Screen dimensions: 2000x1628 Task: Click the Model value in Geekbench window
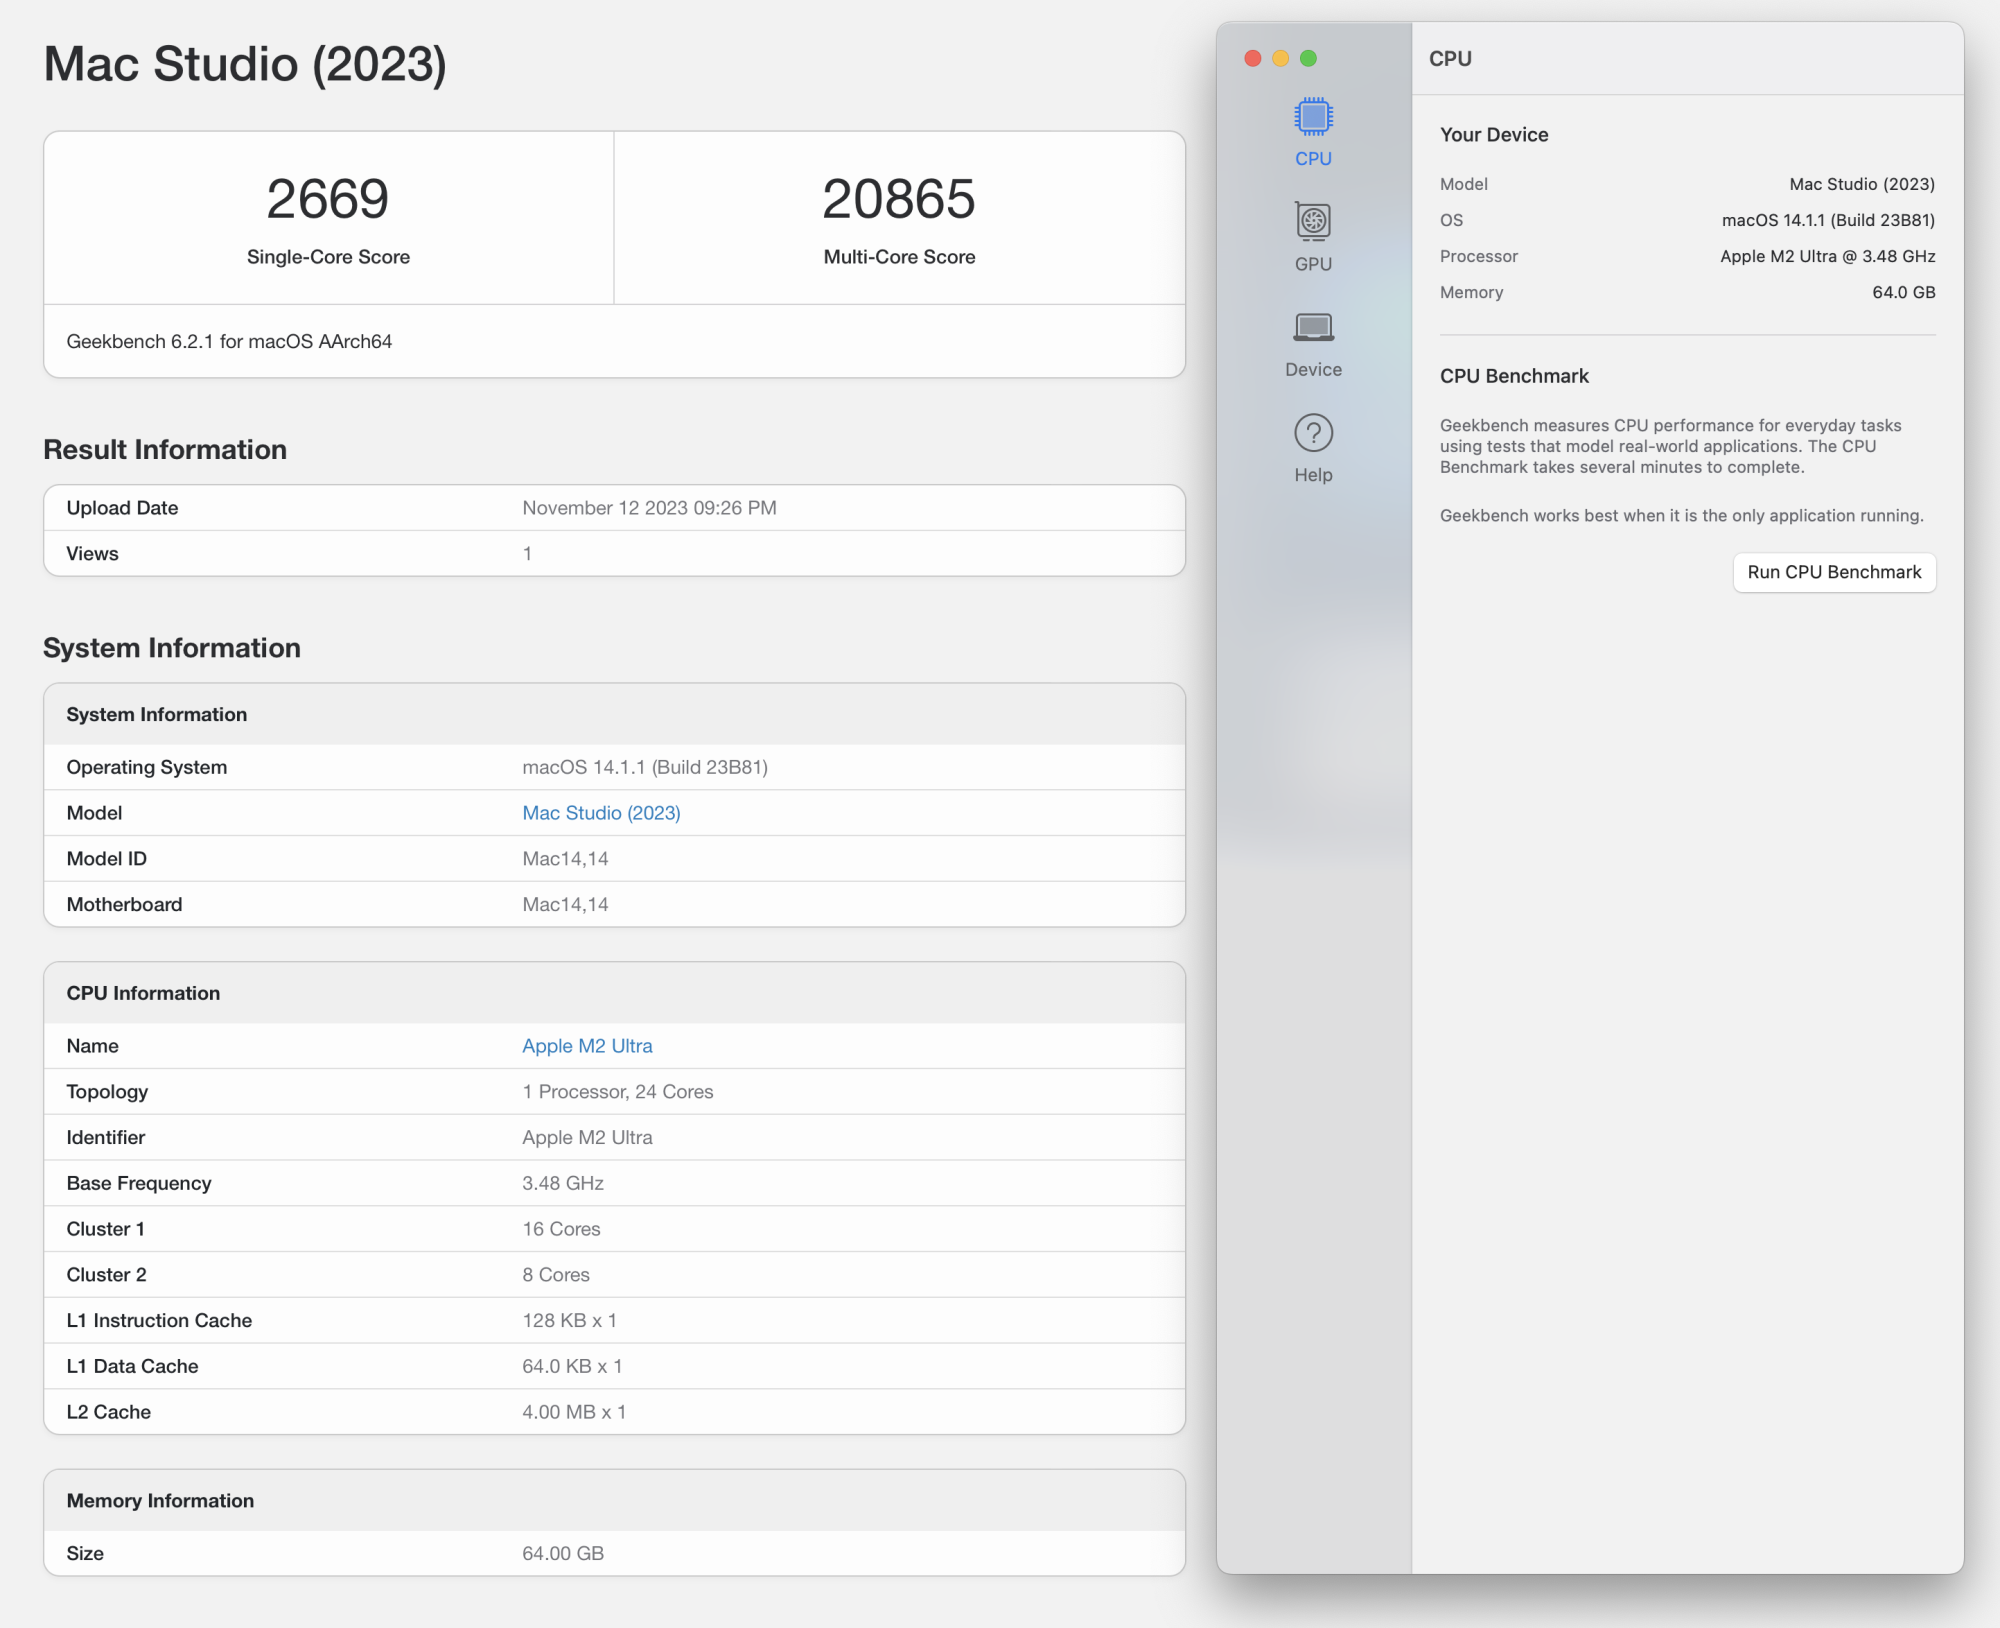1862,184
